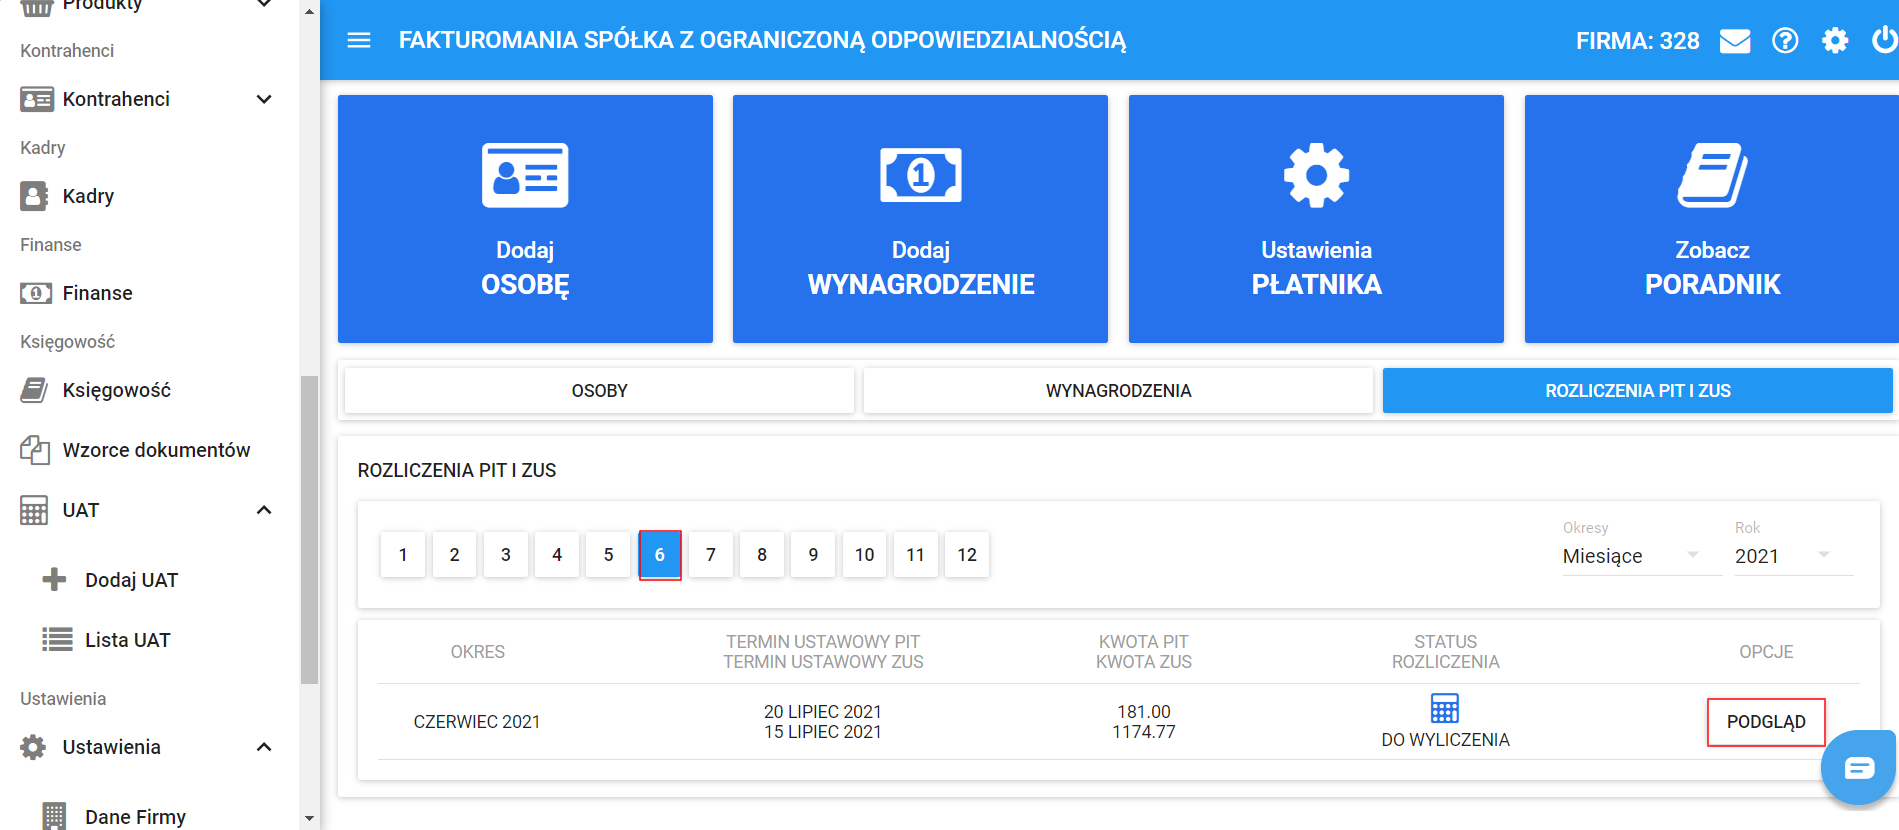The width and height of the screenshot is (1899, 830).
Task: Click the Ustawienia gear icon in sidebar
Action: [x=33, y=747]
